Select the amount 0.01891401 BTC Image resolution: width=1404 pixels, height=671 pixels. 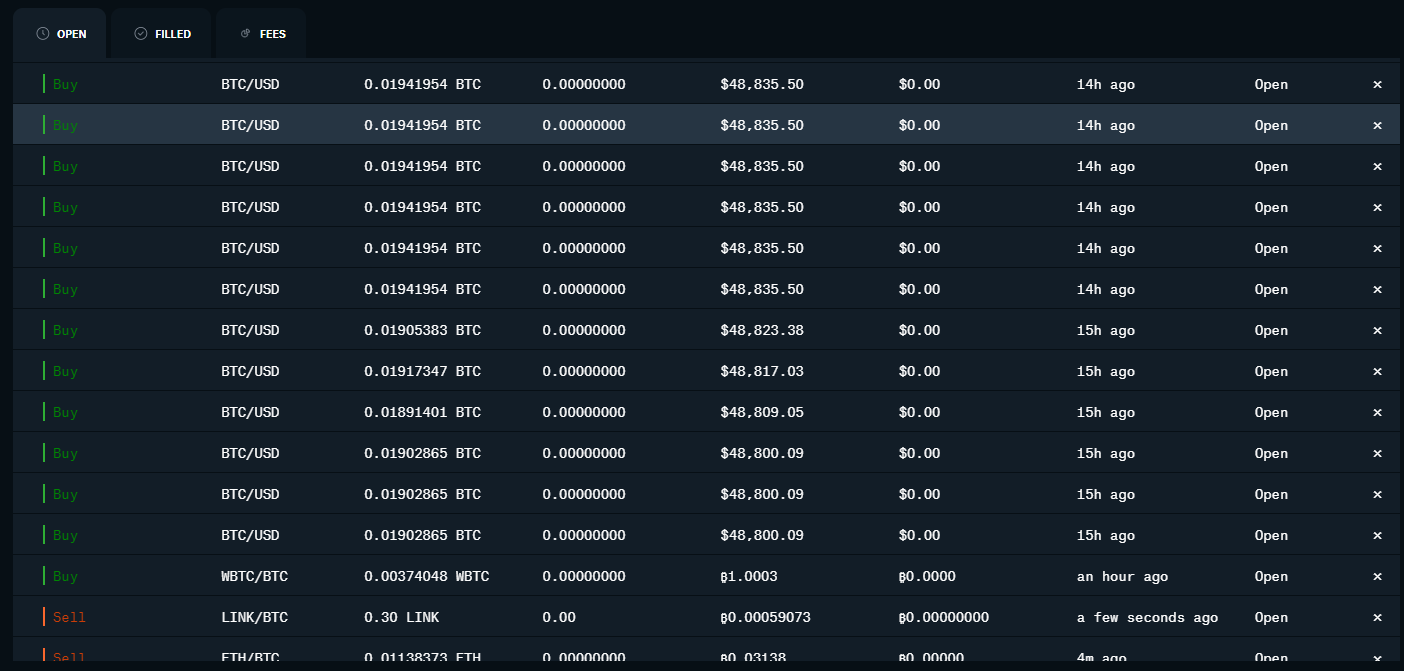click(x=422, y=412)
